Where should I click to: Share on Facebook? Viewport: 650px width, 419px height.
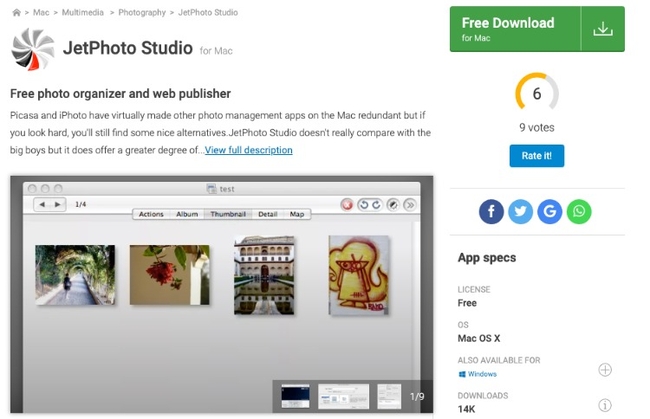point(491,211)
